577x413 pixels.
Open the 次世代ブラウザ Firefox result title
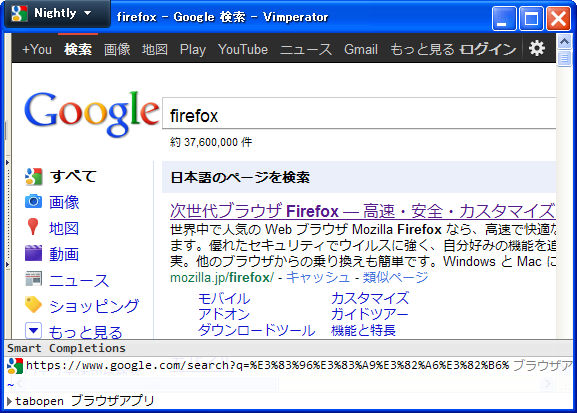(x=362, y=211)
